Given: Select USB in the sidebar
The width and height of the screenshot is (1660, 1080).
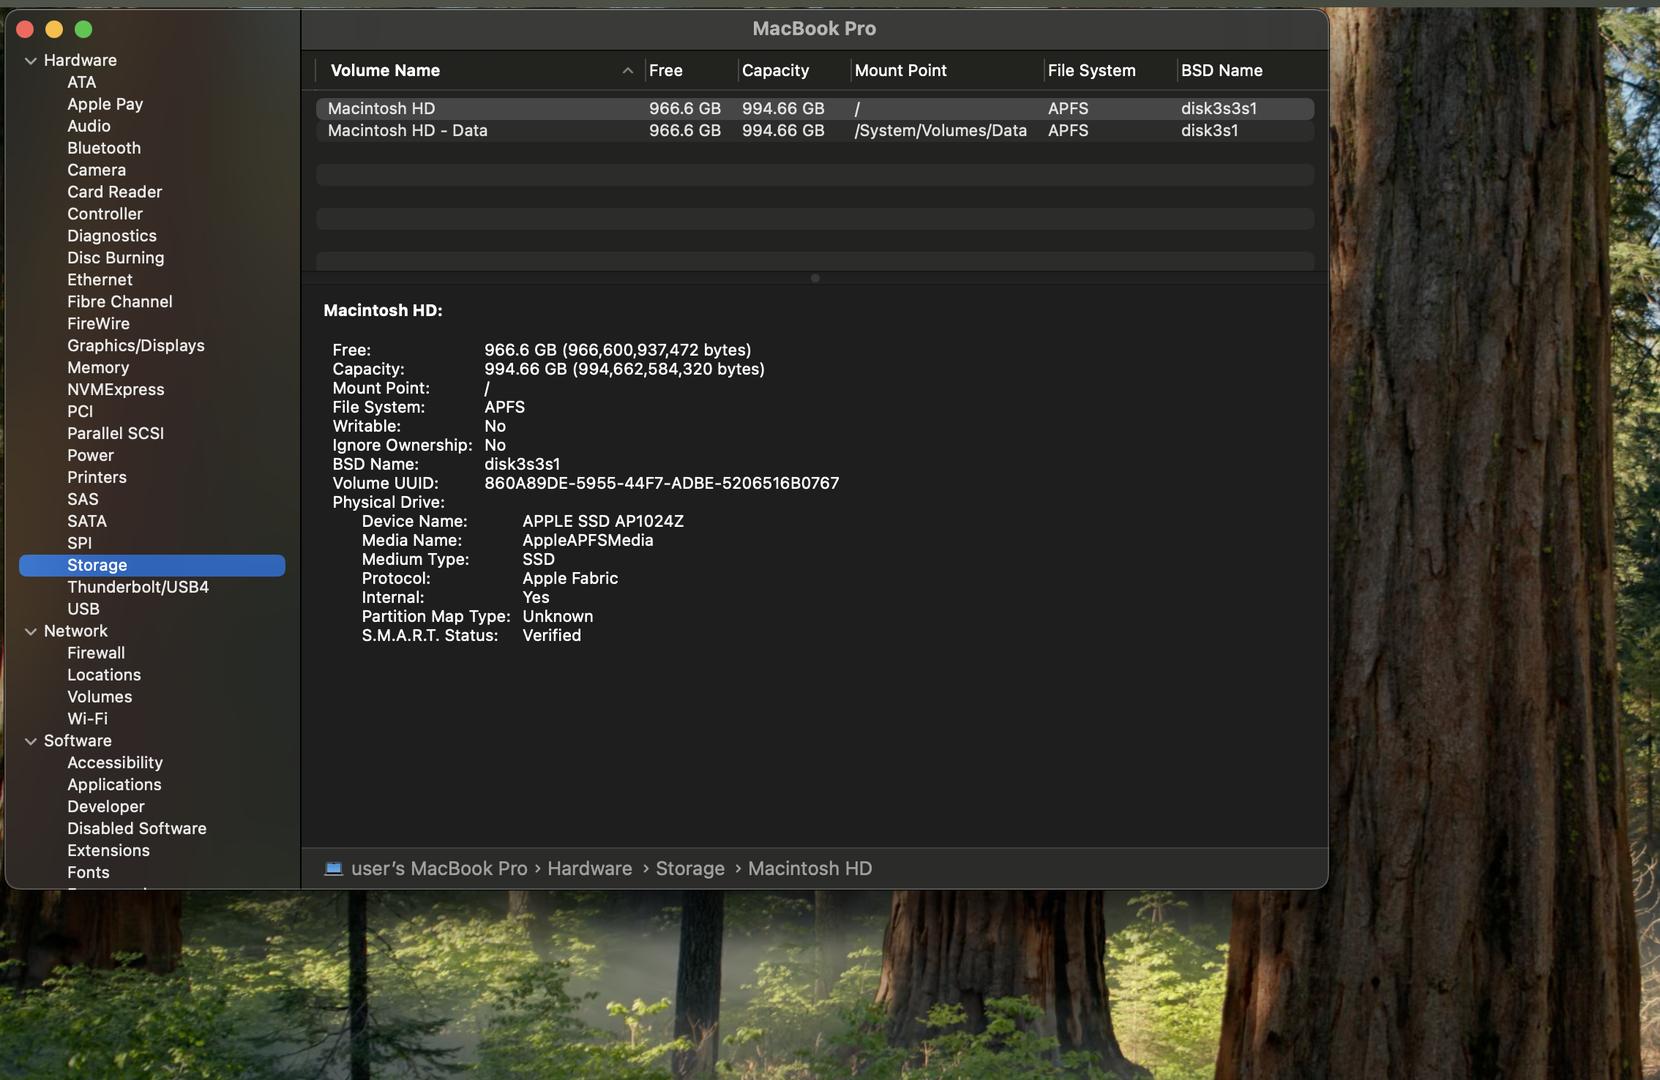Looking at the screenshot, I should point(83,611).
